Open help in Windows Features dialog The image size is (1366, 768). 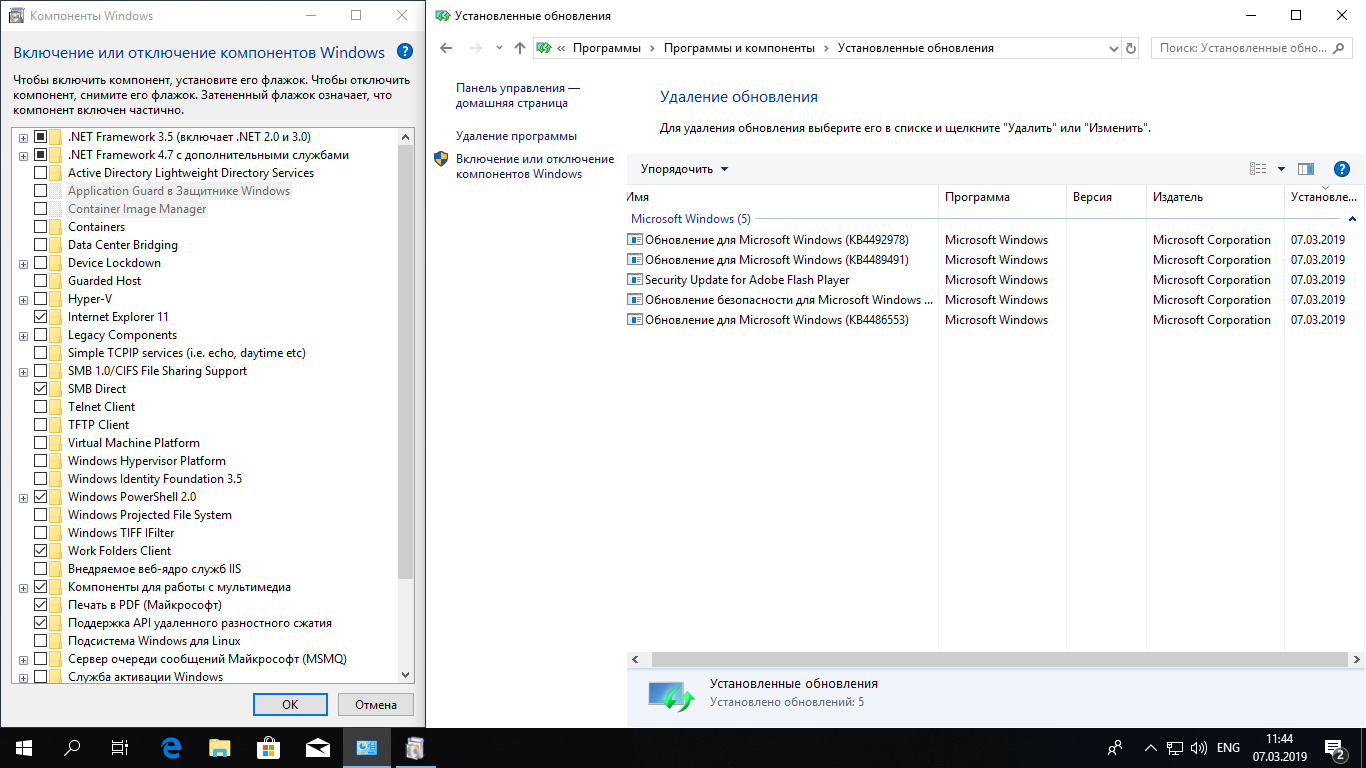pyautogui.click(x=404, y=52)
